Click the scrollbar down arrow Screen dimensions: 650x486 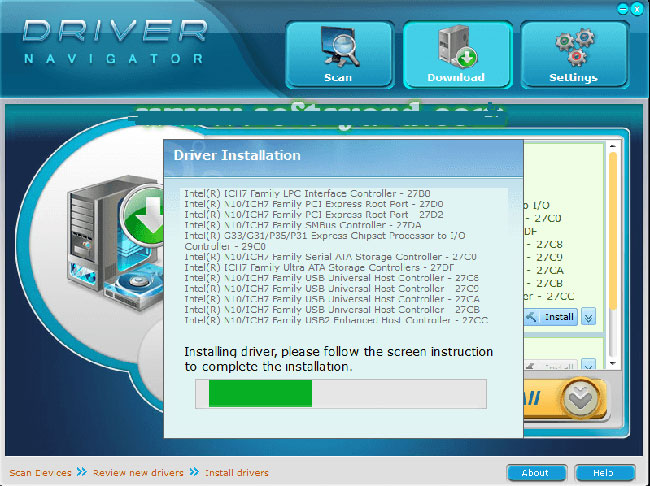click(613, 364)
